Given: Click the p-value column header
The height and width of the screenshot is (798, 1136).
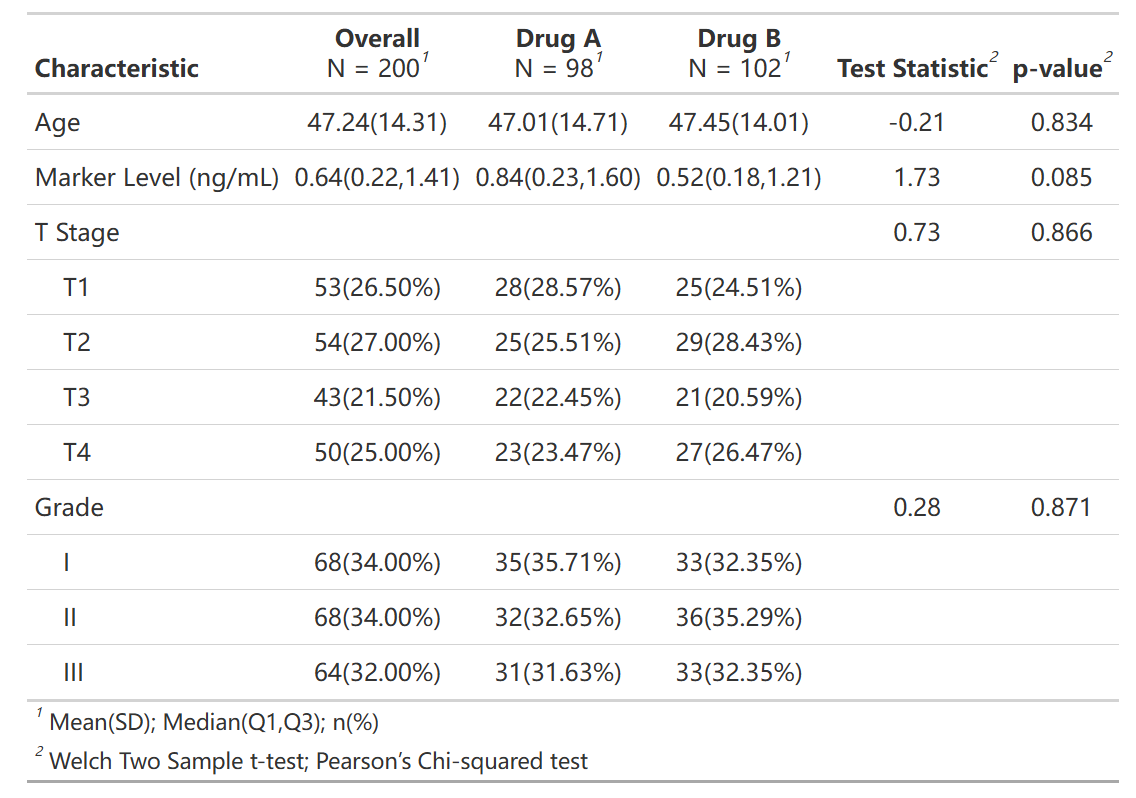Looking at the screenshot, I should tap(1061, 67).
